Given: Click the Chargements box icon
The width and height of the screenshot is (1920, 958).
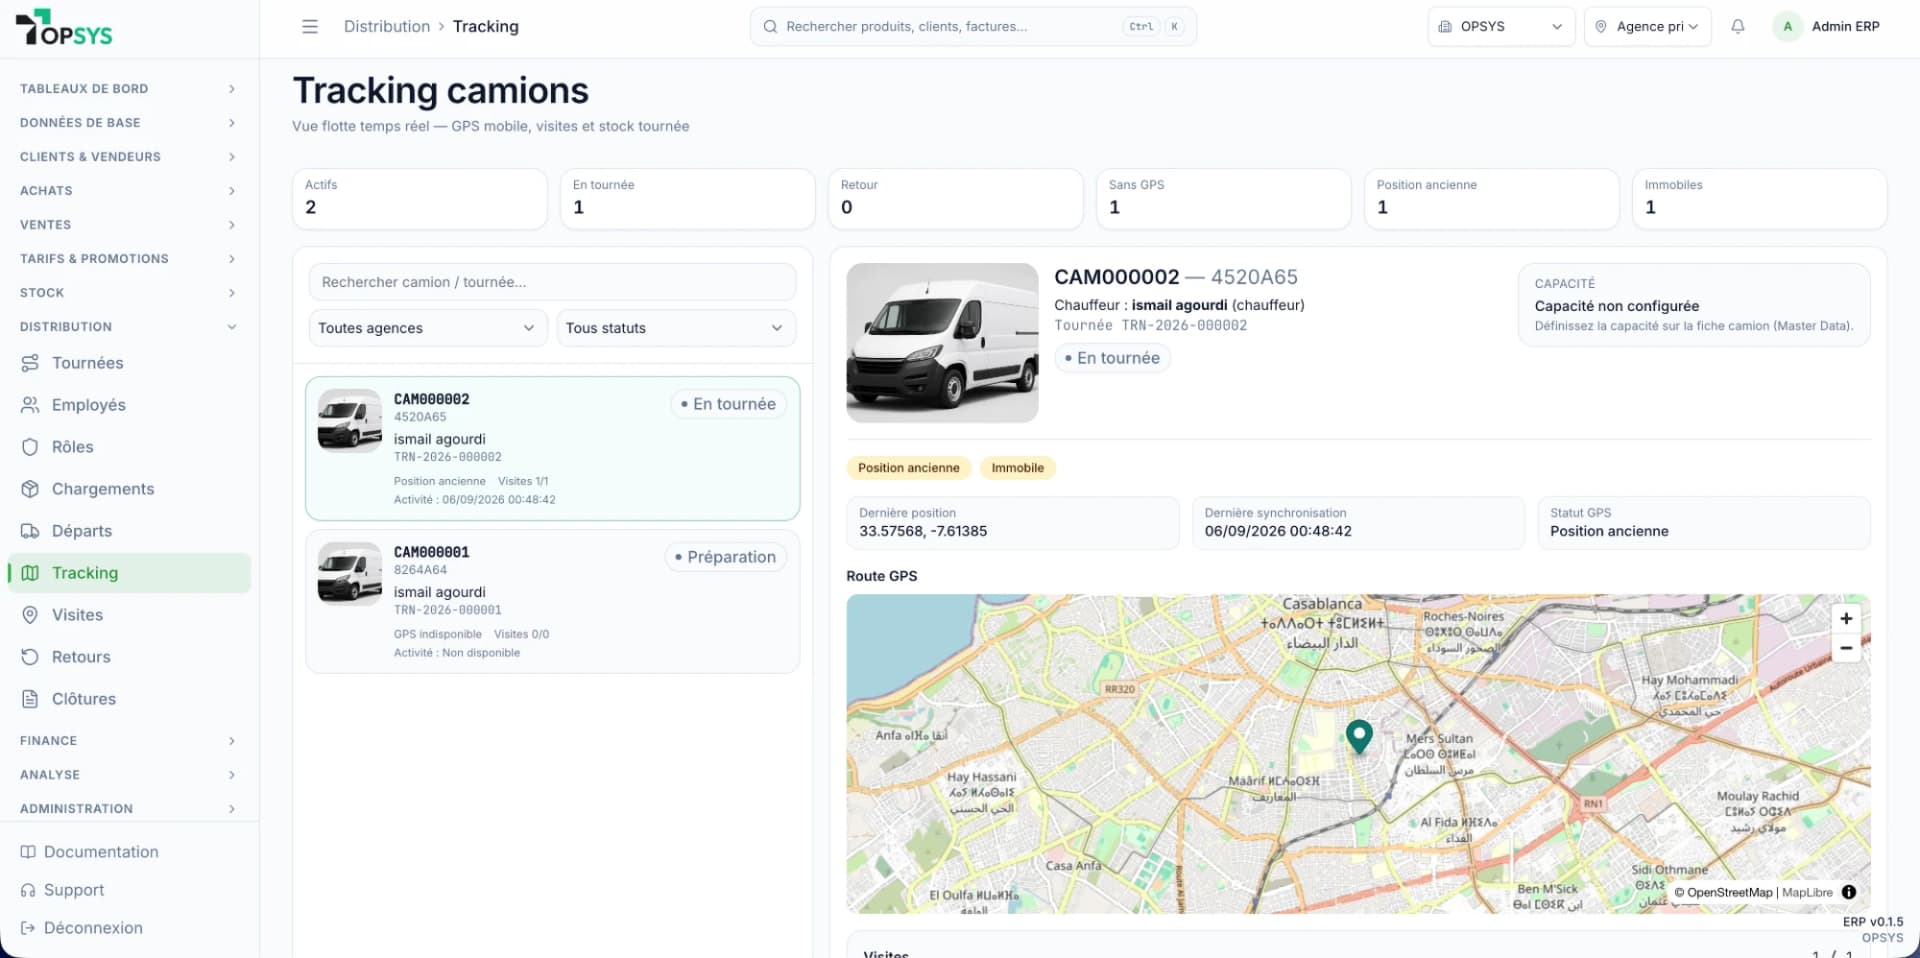Looking at the screenshot, I should point(30,489).
